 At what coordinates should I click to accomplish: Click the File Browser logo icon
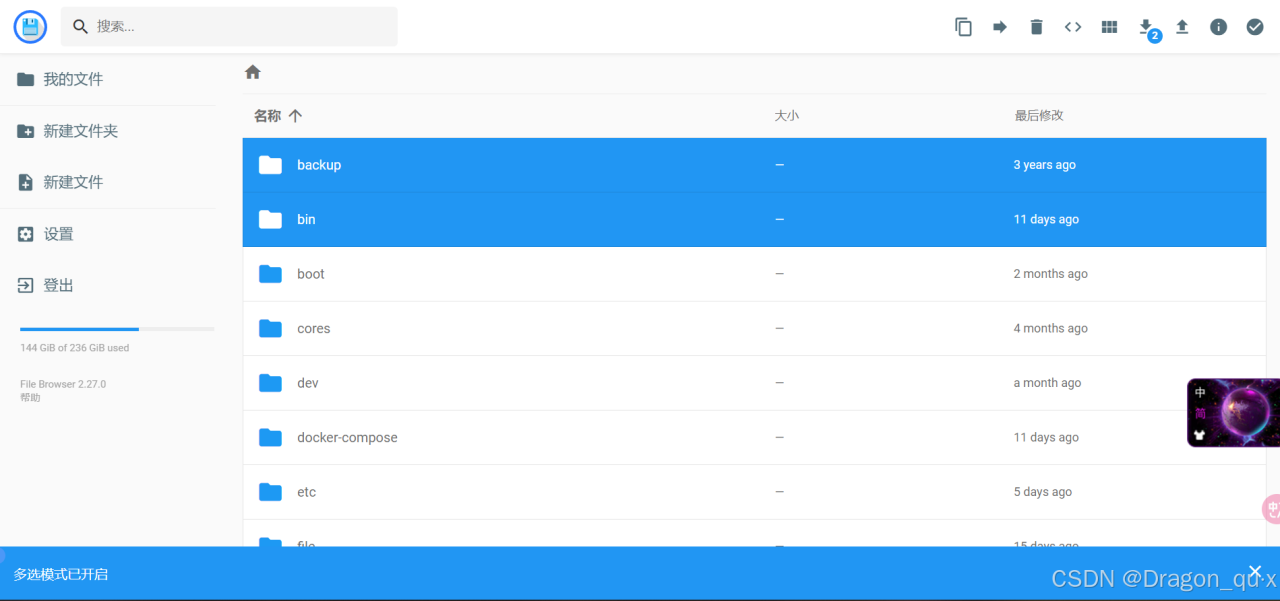[x=30, y=27]
